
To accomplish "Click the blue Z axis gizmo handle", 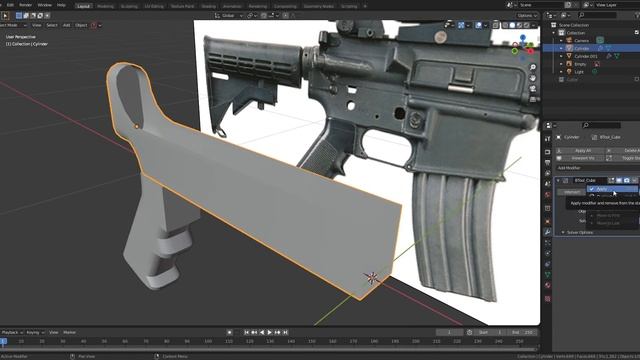I will point(523,38).
